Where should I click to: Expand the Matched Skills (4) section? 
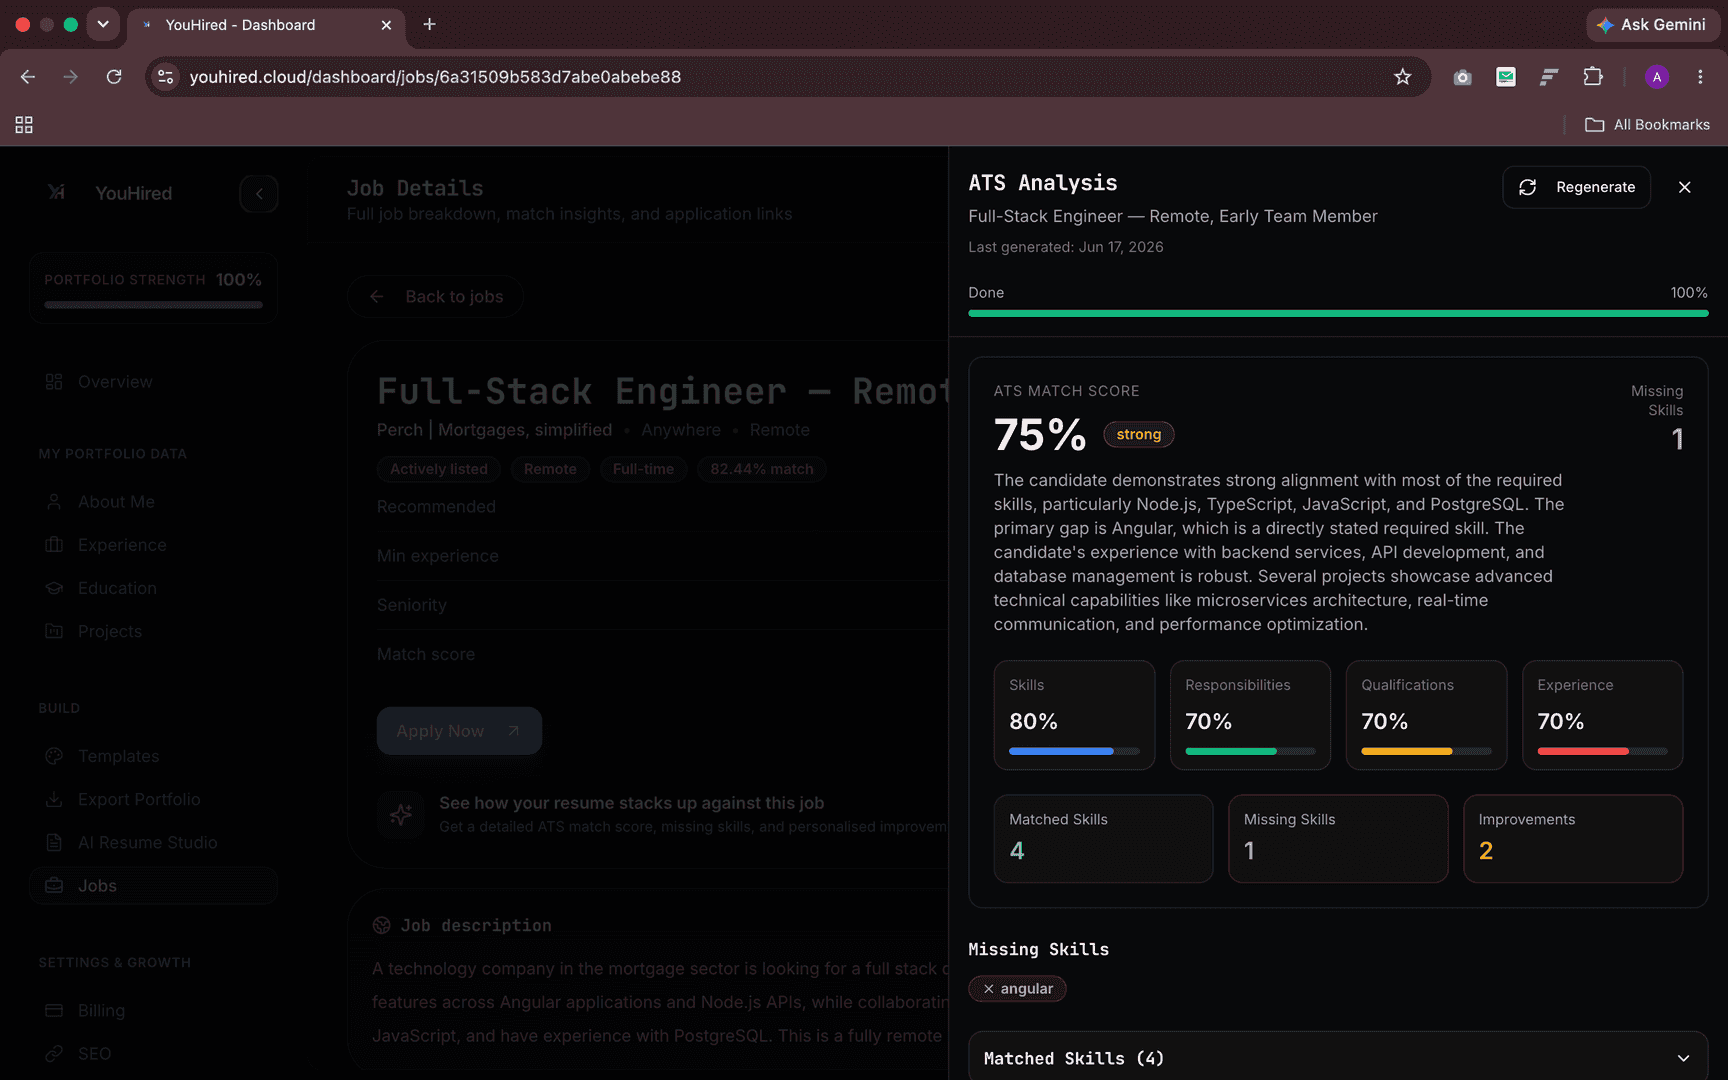(1338, 1057)
